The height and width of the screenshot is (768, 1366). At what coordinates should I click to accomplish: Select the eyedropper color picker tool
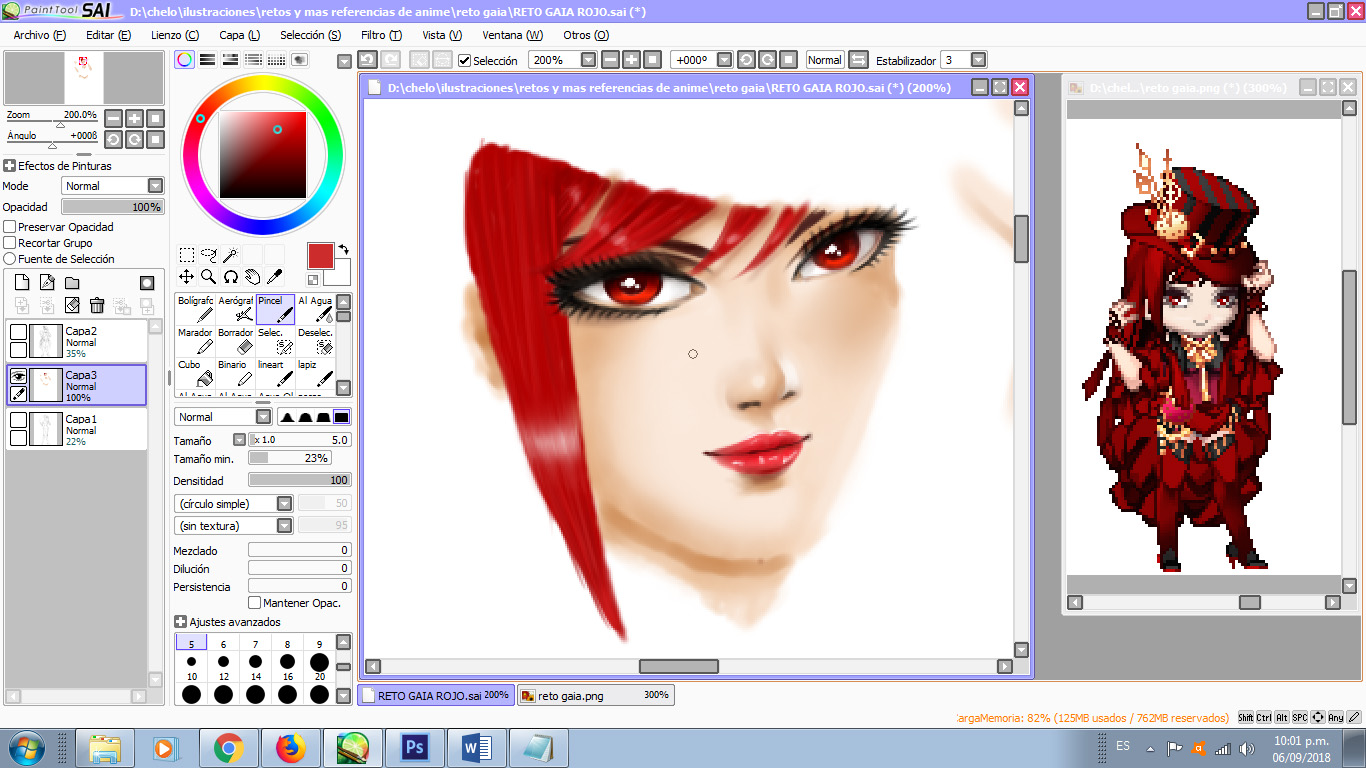[x=274, y=277]
